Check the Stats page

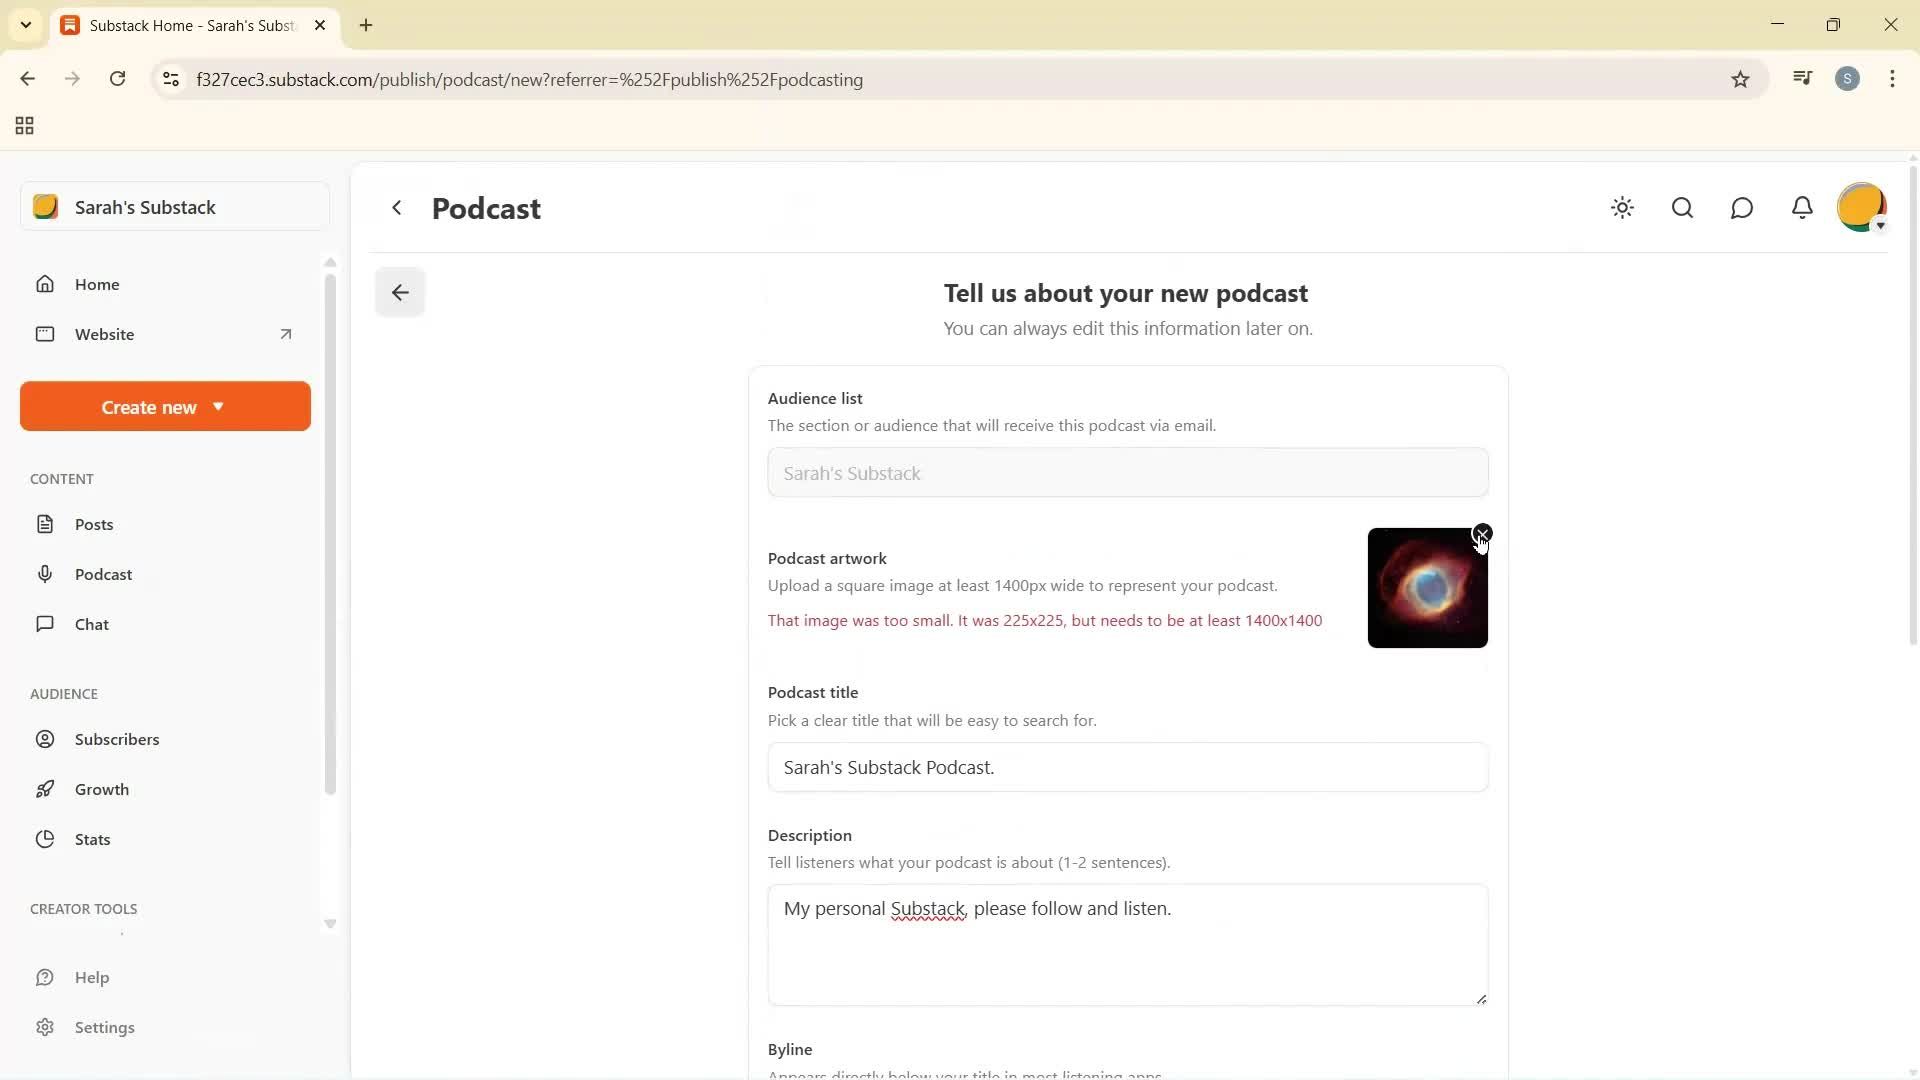coord(91,839)
